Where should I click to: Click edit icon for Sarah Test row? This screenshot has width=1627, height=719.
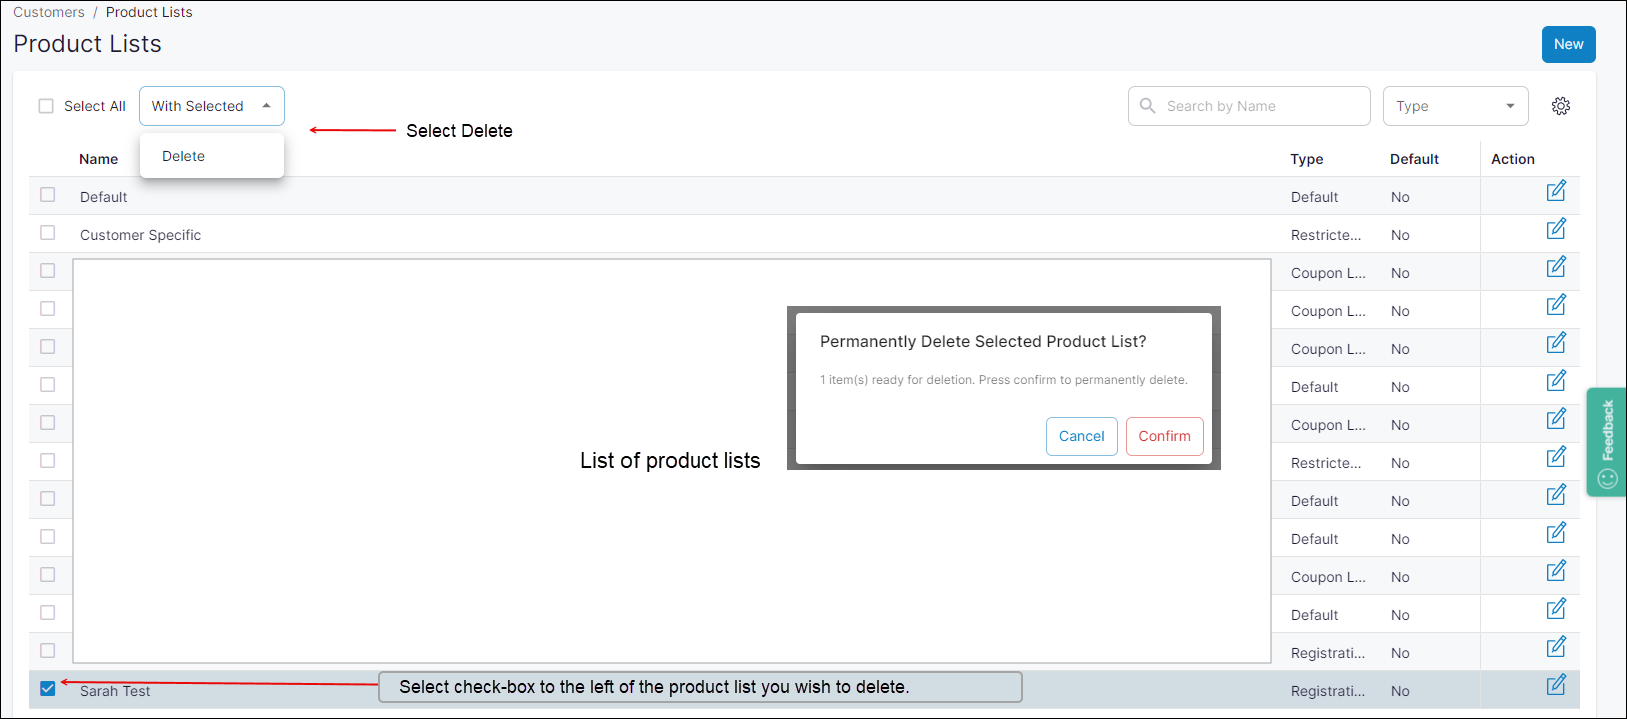(1556, 685)
